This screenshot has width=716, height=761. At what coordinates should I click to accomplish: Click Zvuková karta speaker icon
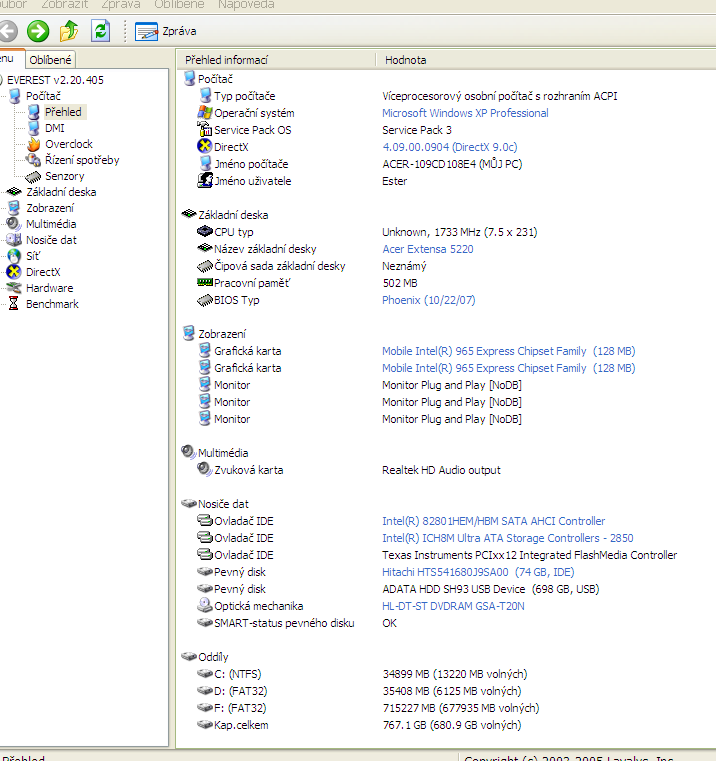204,469
